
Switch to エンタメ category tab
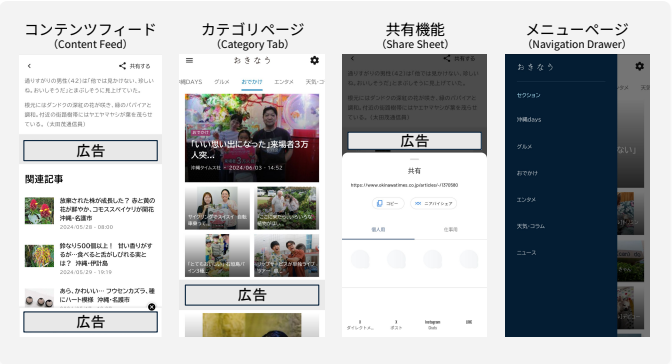[x=284, y=82]
